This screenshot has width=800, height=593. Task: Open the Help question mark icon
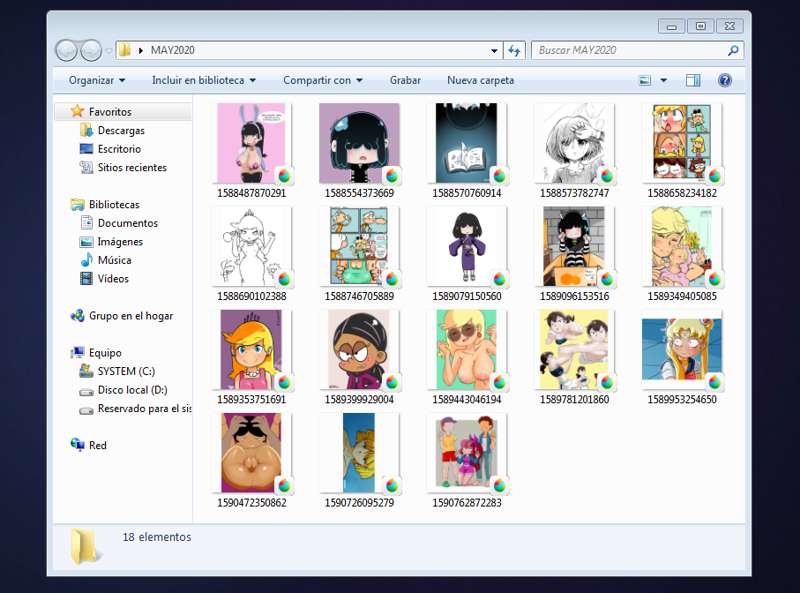(725, 80)
